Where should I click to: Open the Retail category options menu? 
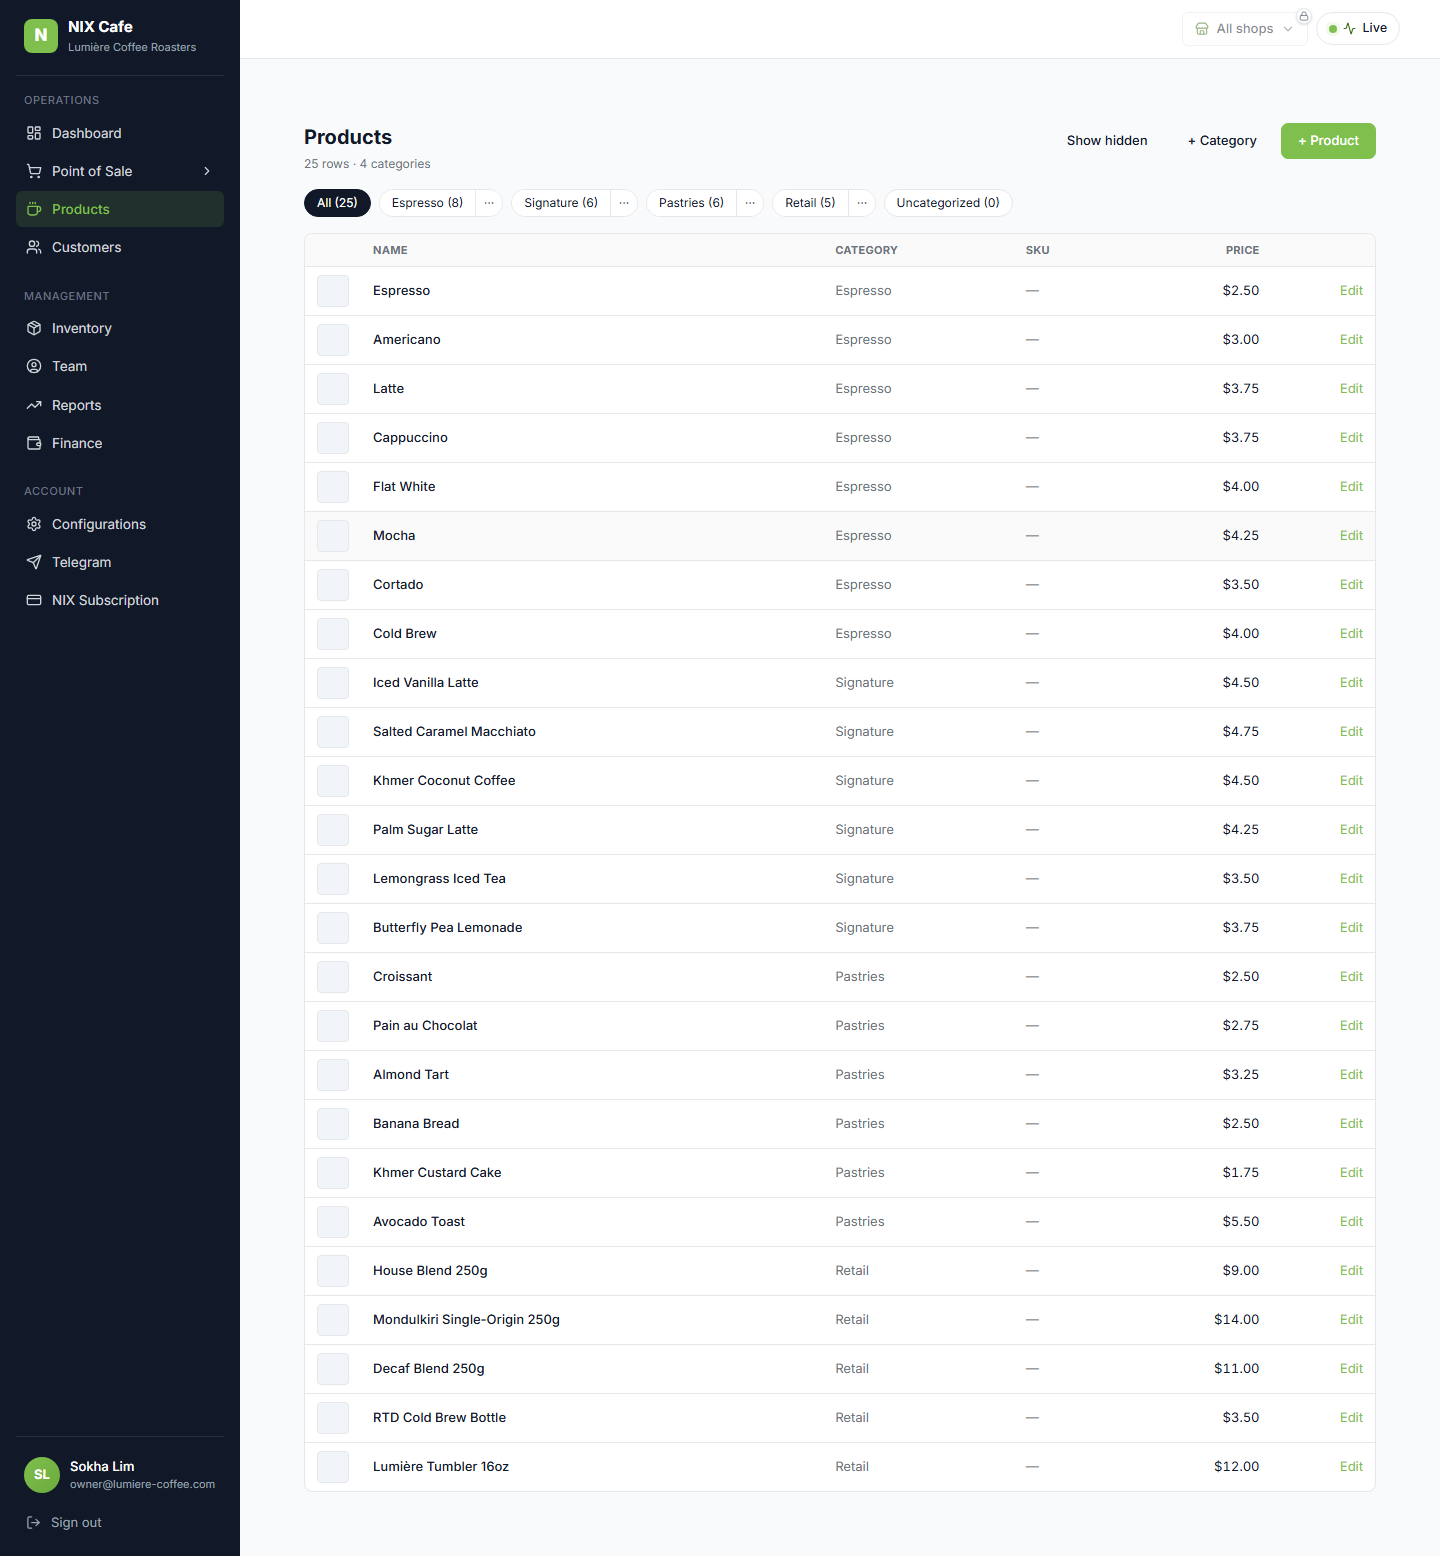point(862,203)
